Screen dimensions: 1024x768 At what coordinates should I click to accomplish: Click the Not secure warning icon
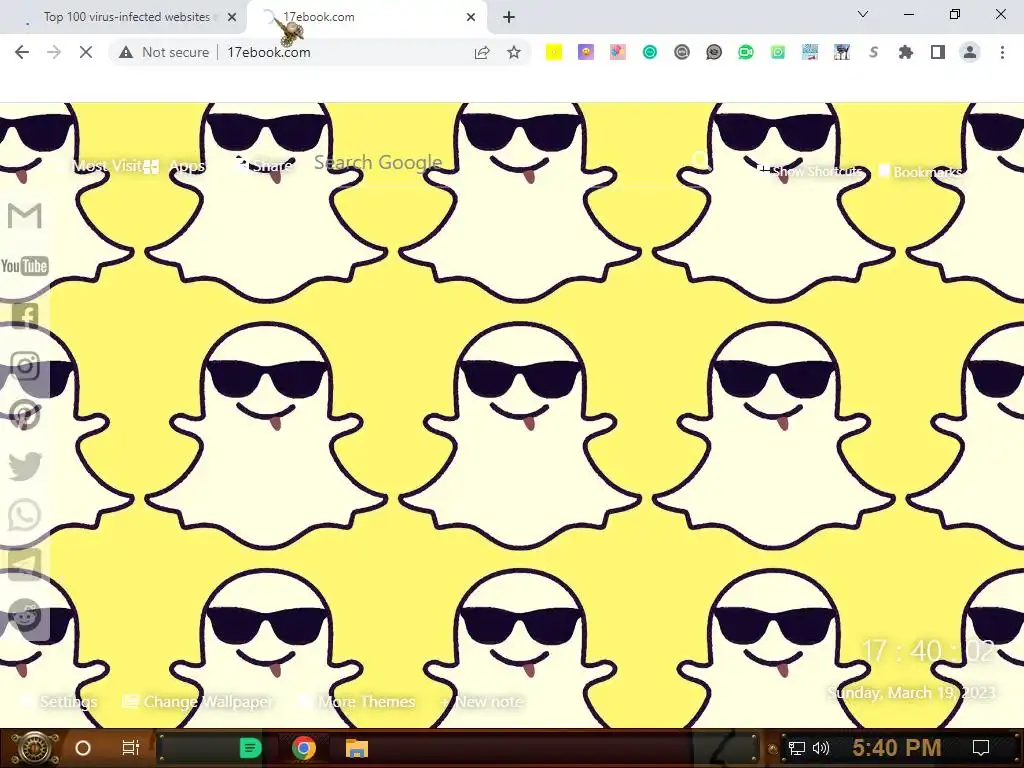click(126, 52)
